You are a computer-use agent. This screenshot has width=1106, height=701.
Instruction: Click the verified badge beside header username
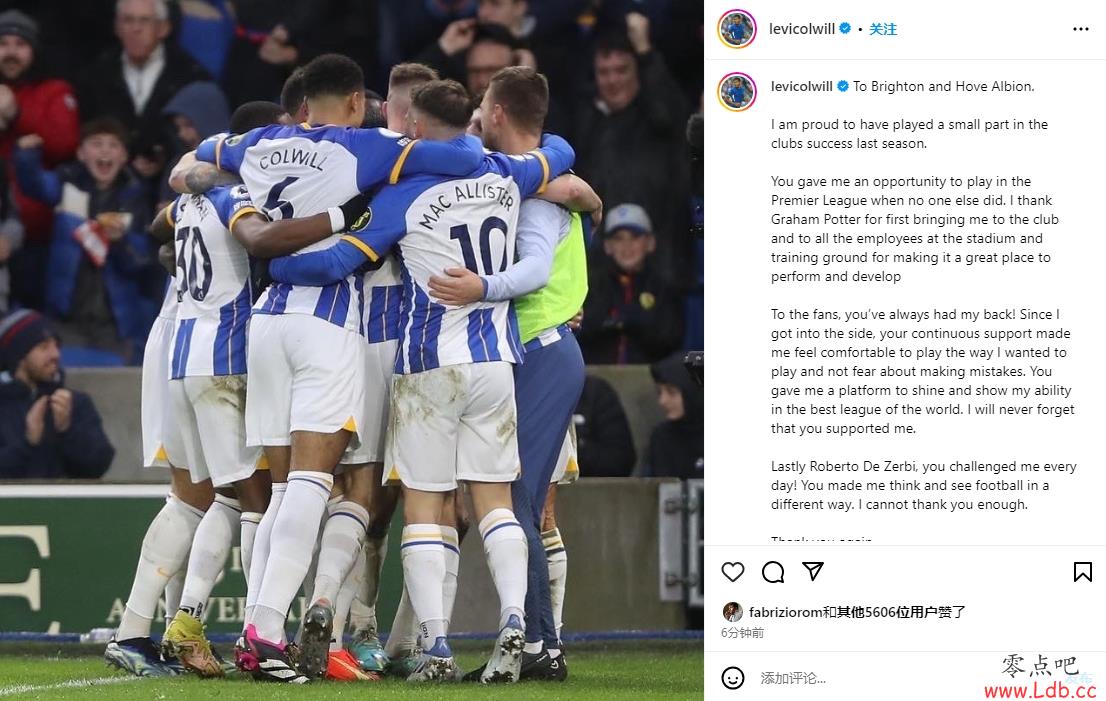pos(844,28)
